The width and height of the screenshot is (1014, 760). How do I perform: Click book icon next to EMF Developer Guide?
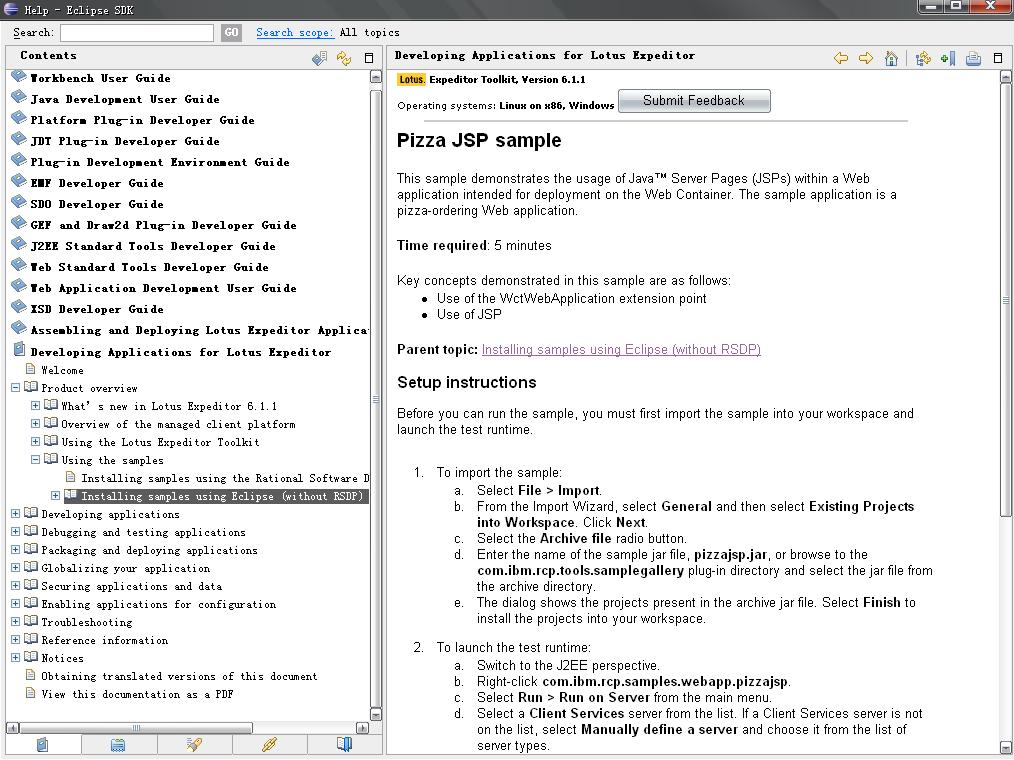[x=19, y=182]
